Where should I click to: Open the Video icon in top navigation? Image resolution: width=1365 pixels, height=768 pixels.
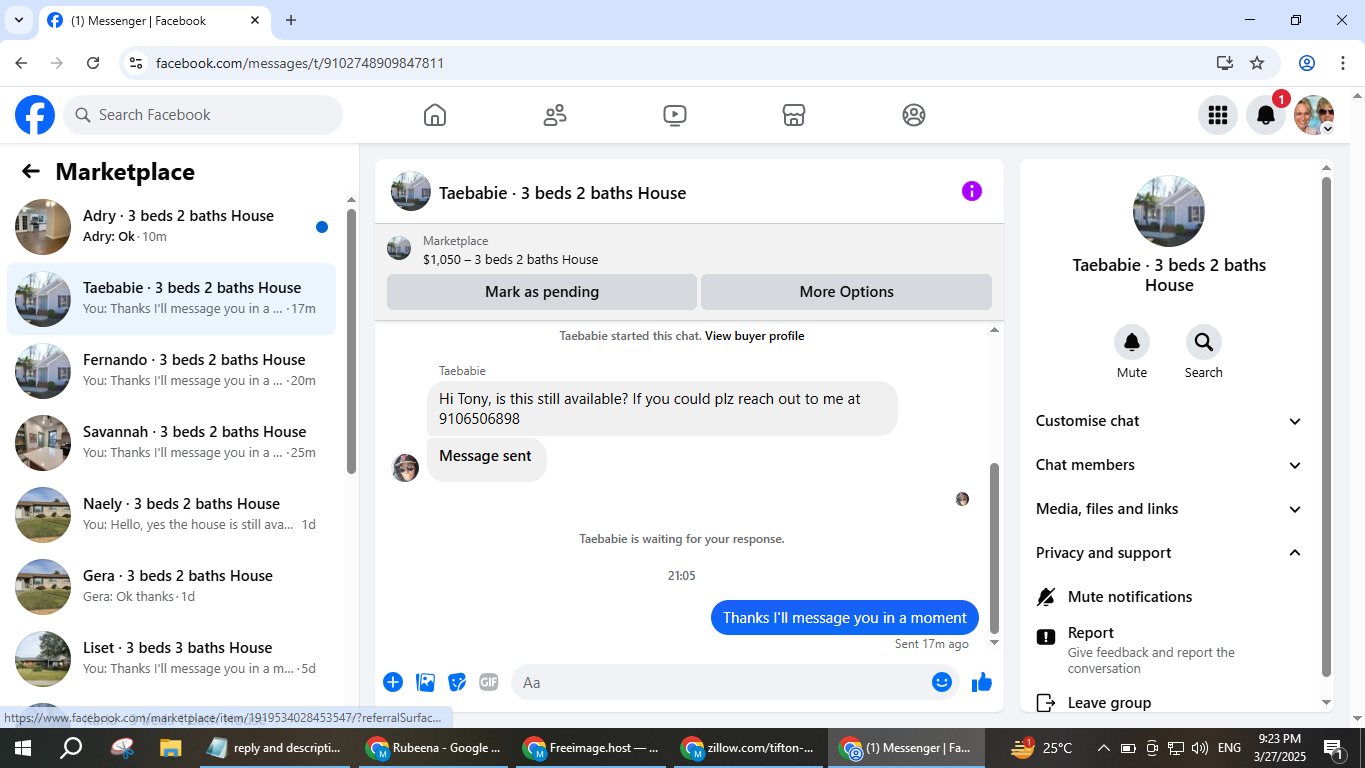[675, 115]
